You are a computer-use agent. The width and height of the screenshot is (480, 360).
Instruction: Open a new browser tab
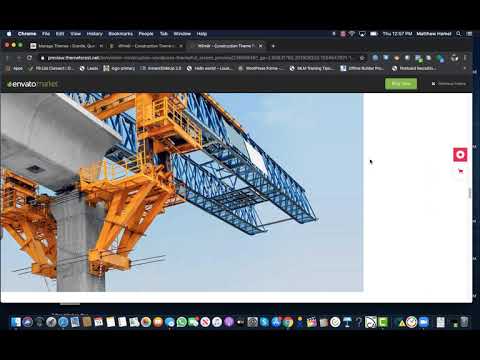coord(273,46)
